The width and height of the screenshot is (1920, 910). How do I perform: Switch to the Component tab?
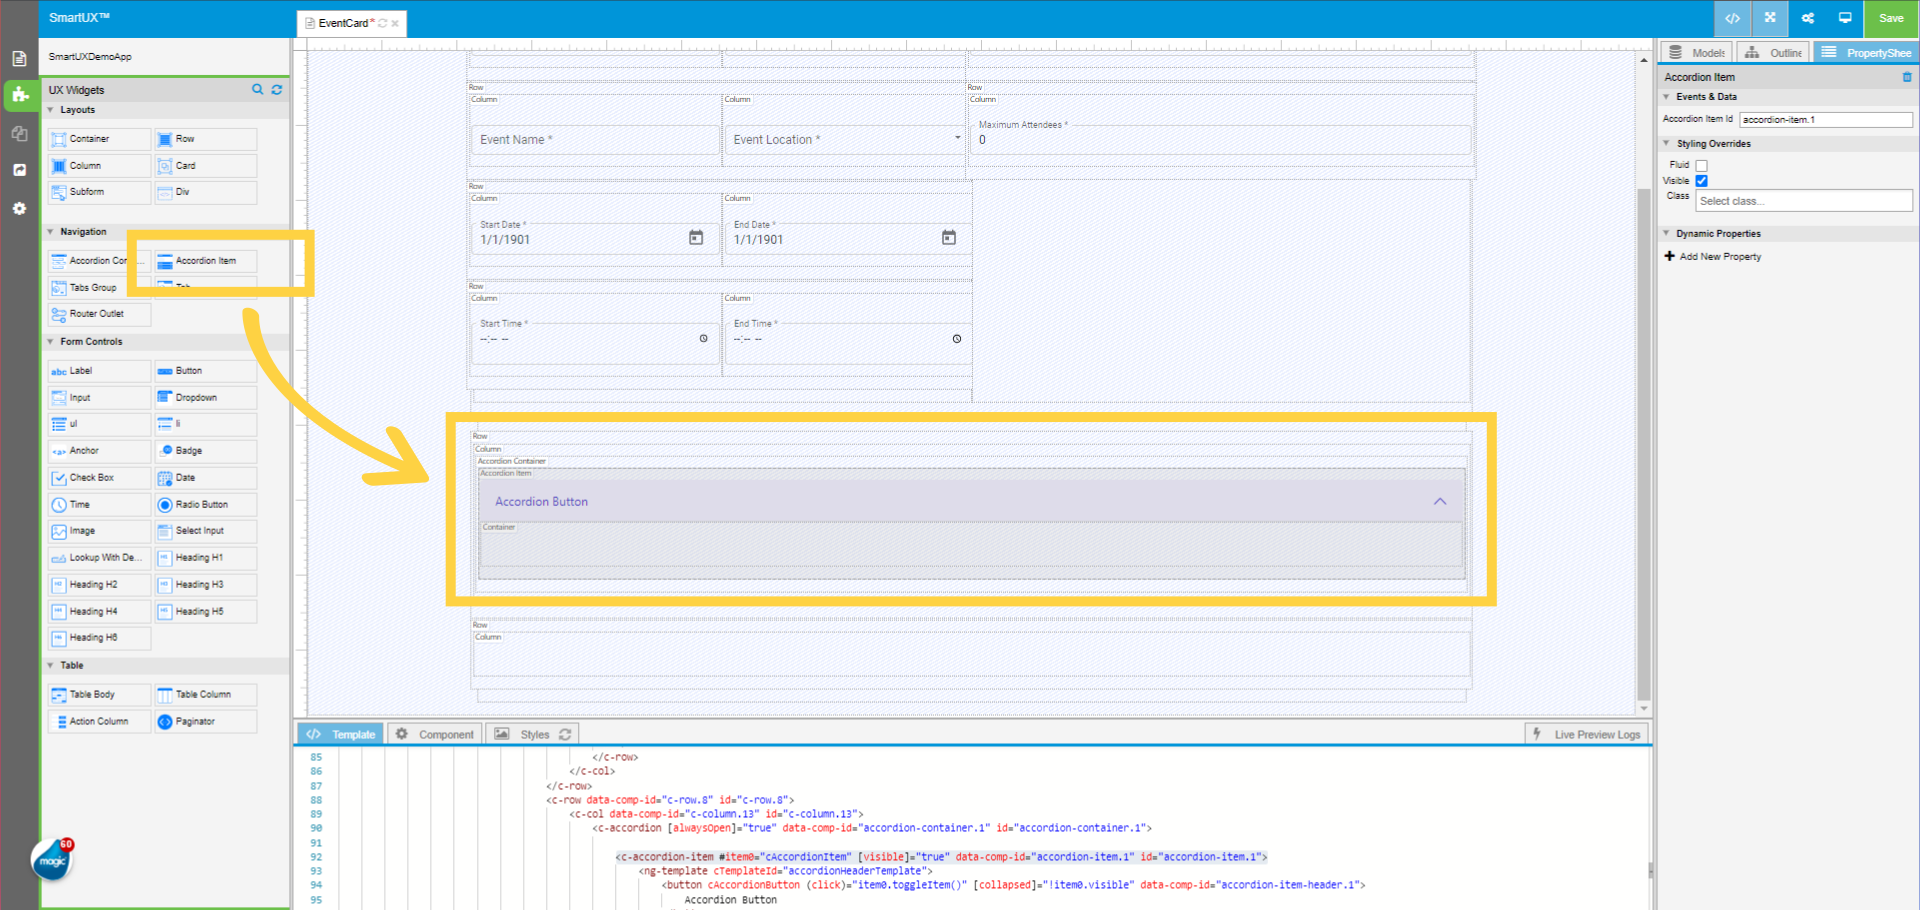point(435,734)
